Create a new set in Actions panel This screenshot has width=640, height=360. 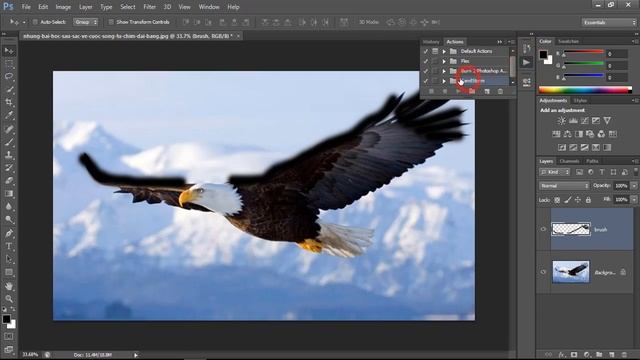tap(472, 92)
